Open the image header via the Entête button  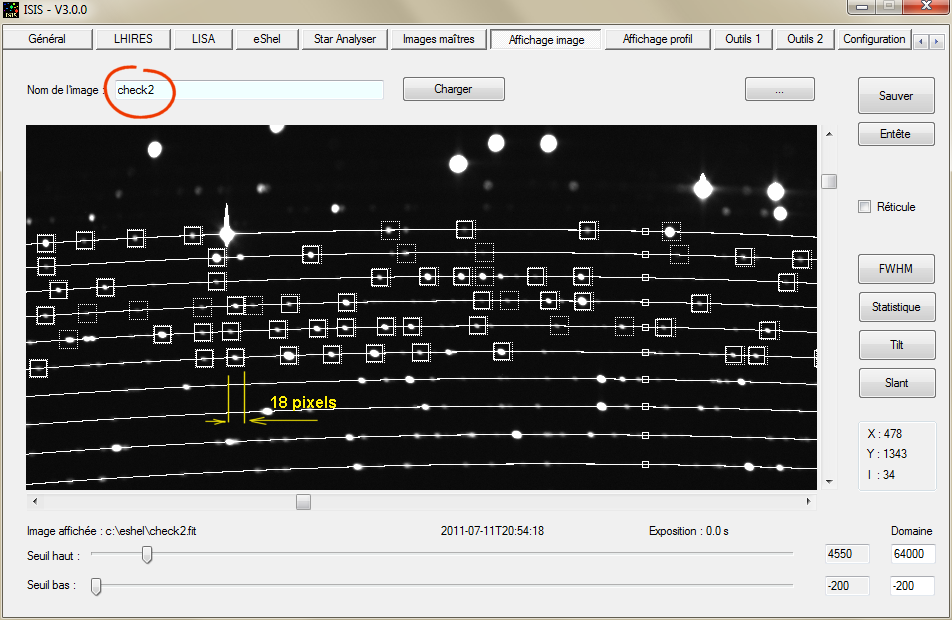895,133
